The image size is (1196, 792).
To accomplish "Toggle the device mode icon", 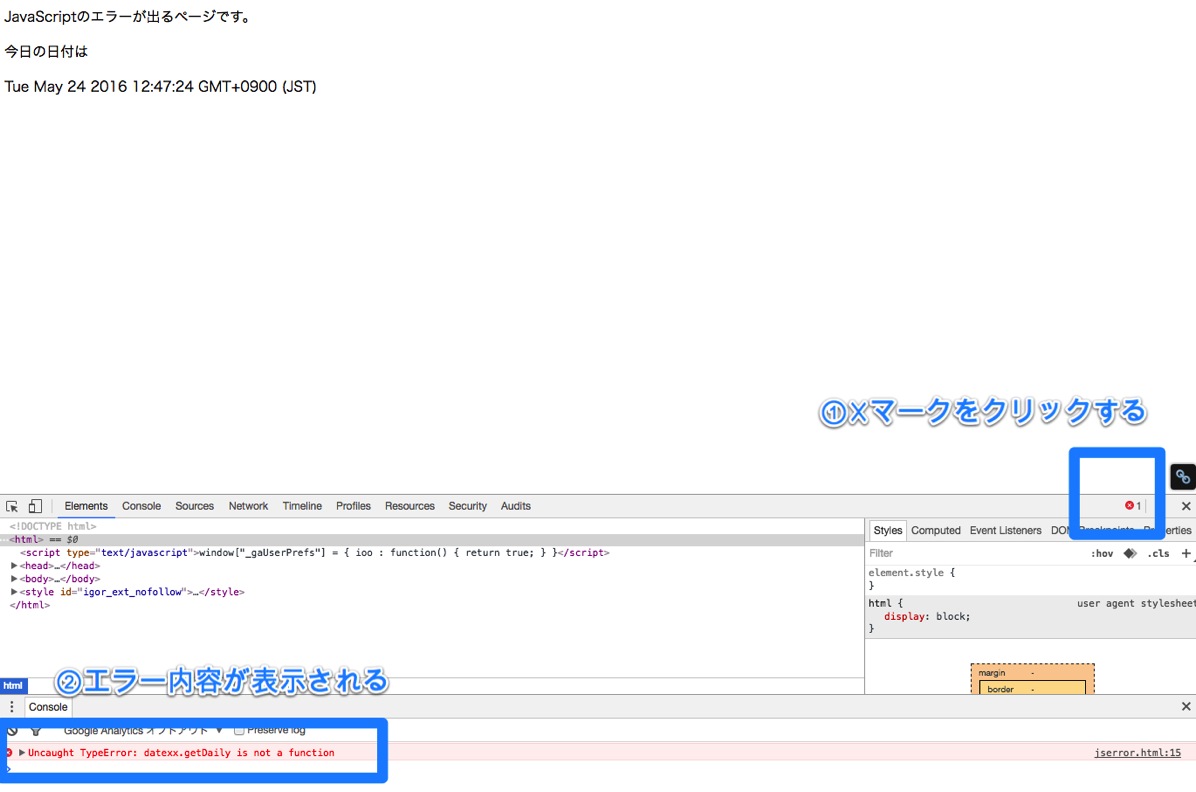I will coord(35,506).
